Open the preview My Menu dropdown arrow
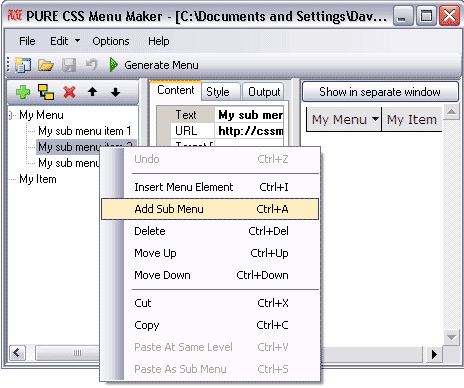 375,119
